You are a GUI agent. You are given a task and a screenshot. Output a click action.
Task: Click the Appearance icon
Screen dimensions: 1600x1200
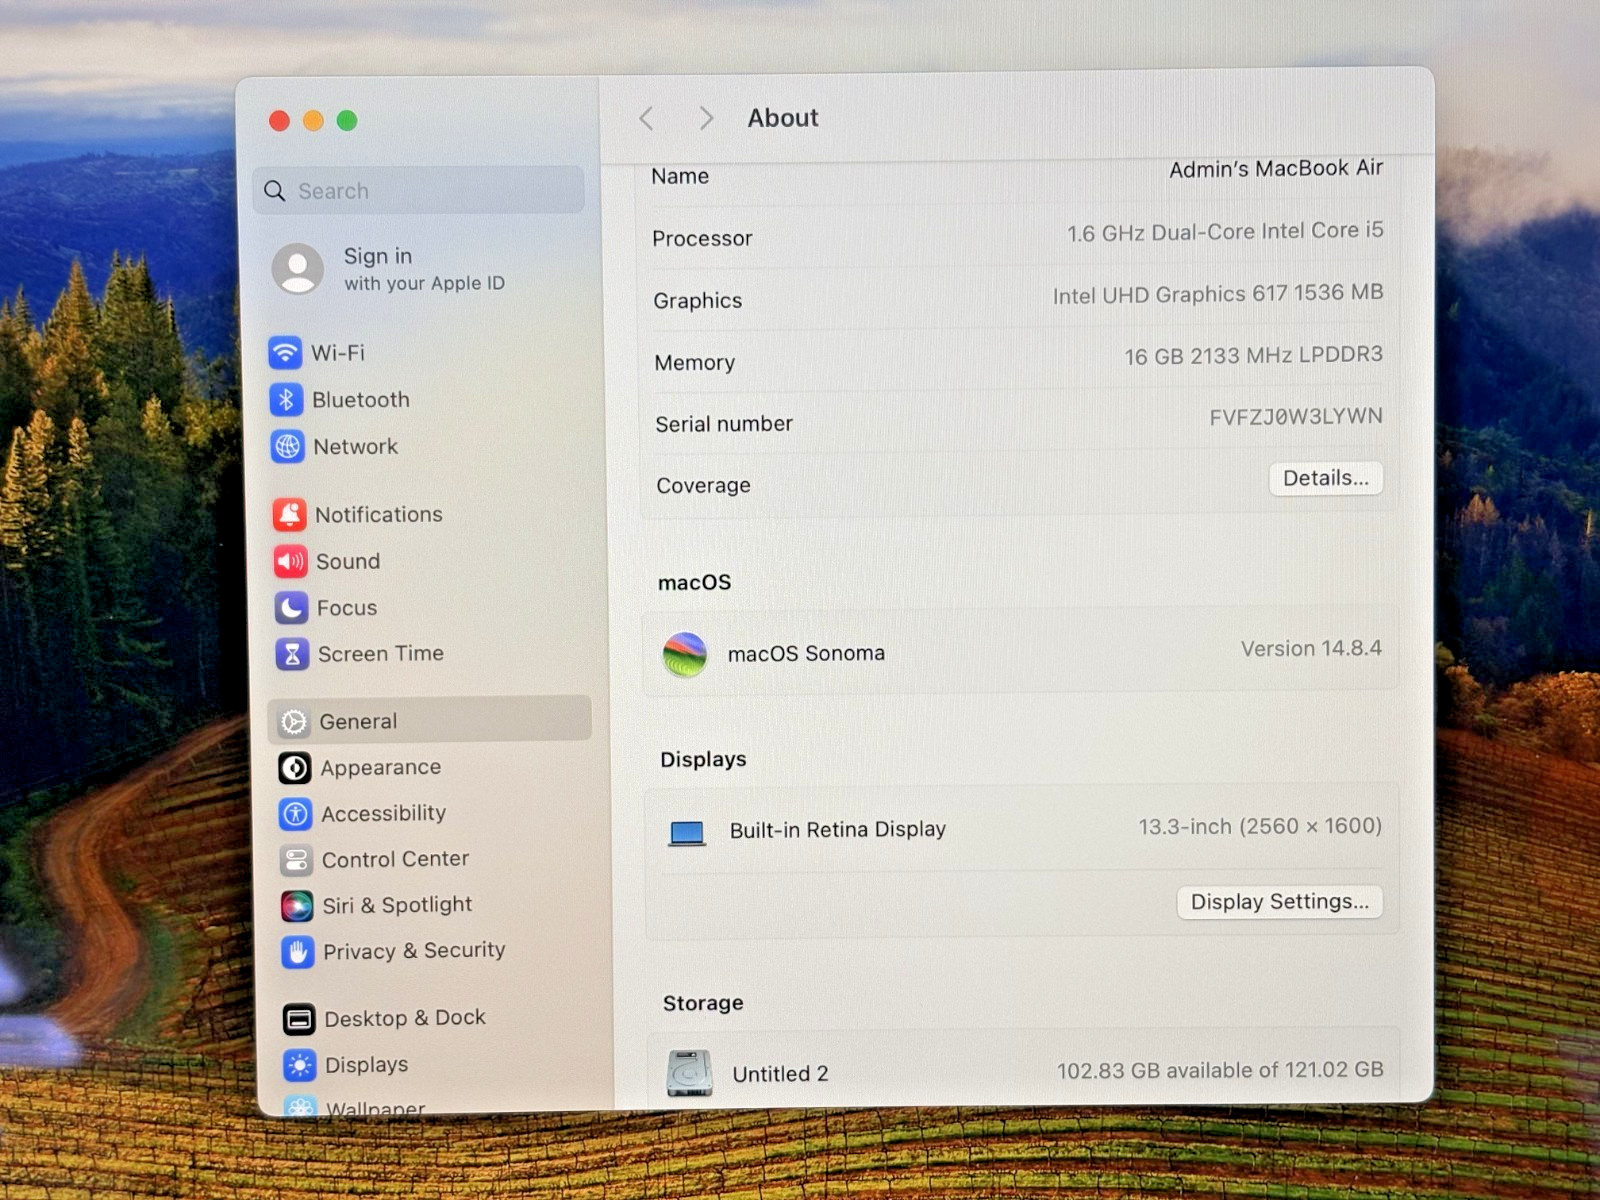[294, 768]
